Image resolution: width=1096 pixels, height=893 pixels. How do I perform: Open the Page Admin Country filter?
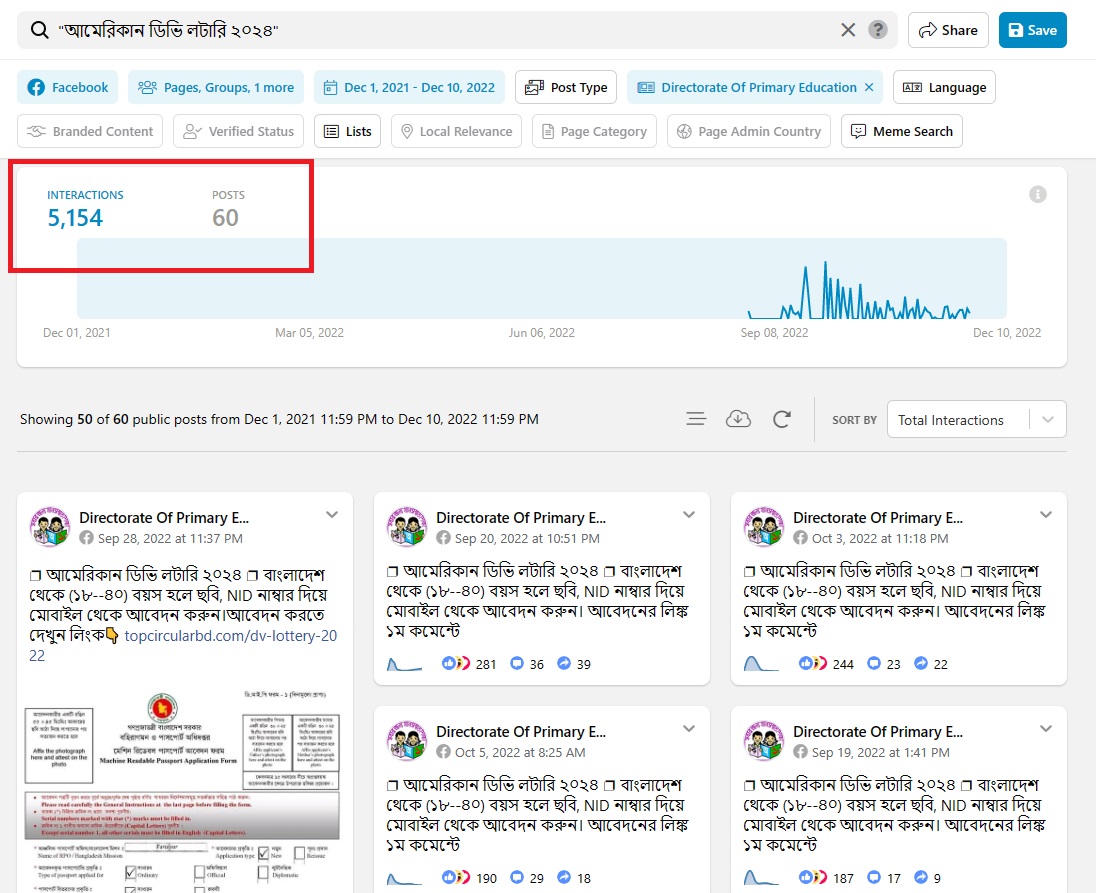749,131
